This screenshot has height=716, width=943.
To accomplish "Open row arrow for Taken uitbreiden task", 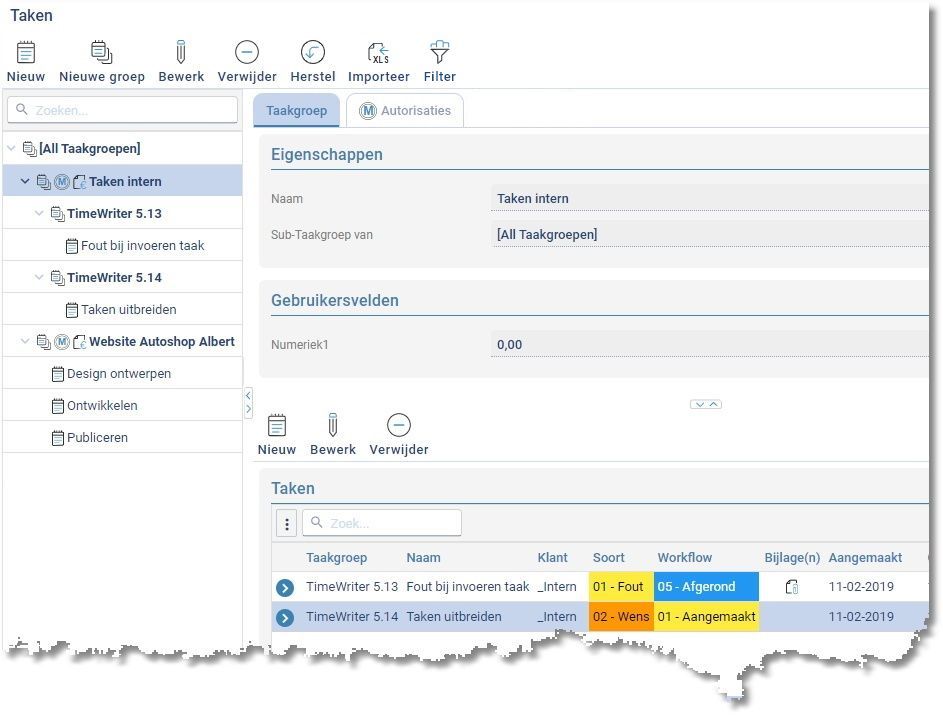I will (285, 618).
